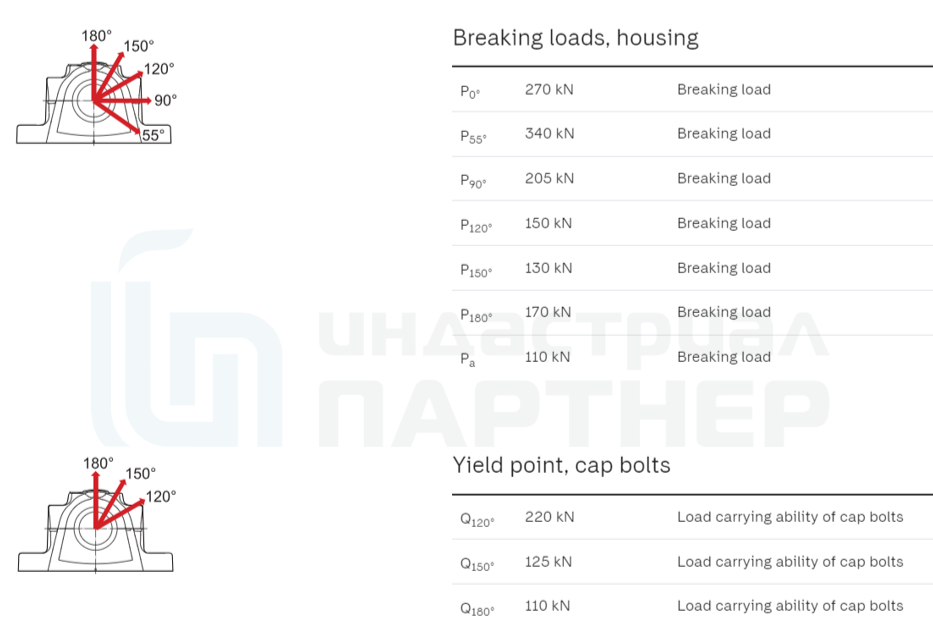Click the 340 kN value for P55°
The height and width of the screenshot is (627, 933).
tap(549, 133)
